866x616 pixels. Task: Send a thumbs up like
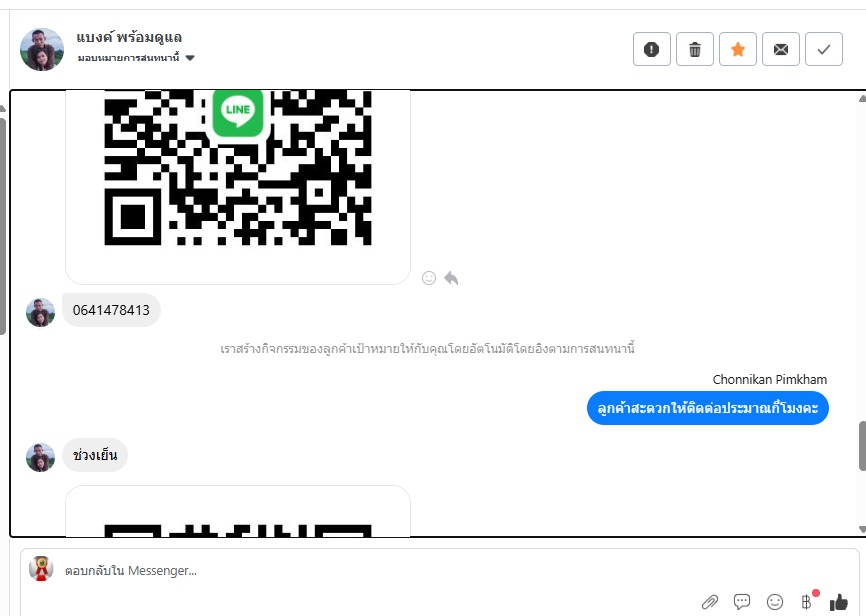[838, 602]
